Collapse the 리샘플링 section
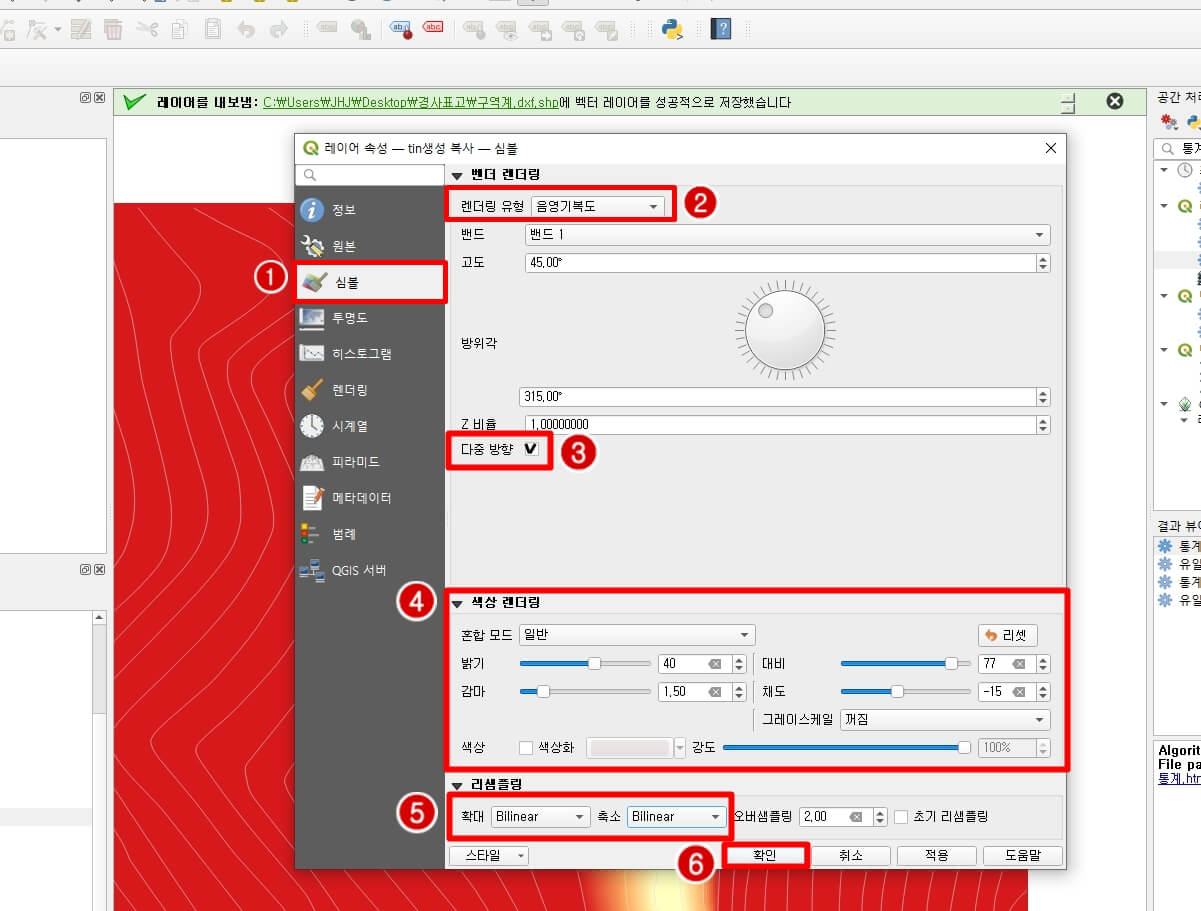The height and width of the screenshot is (911, 1201). click(458, 785)
